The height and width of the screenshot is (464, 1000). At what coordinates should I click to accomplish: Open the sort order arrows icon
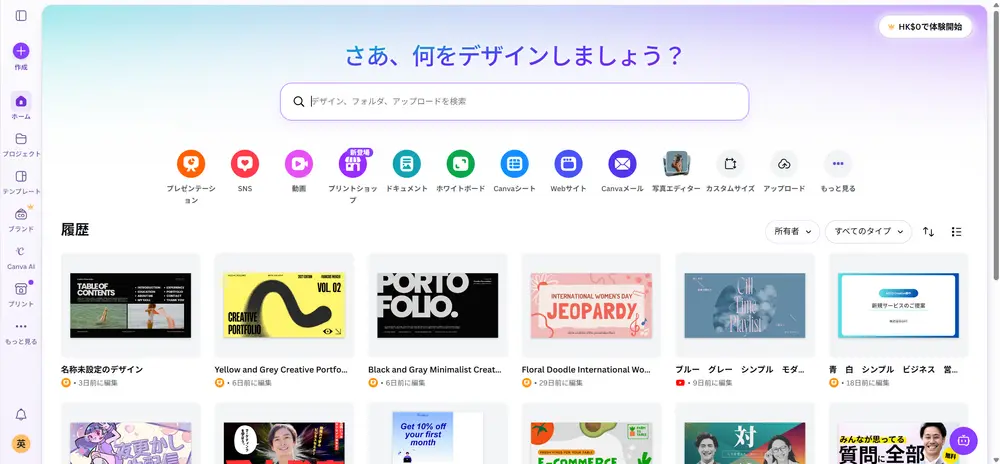pyautogui.click(x=929, y=232)
